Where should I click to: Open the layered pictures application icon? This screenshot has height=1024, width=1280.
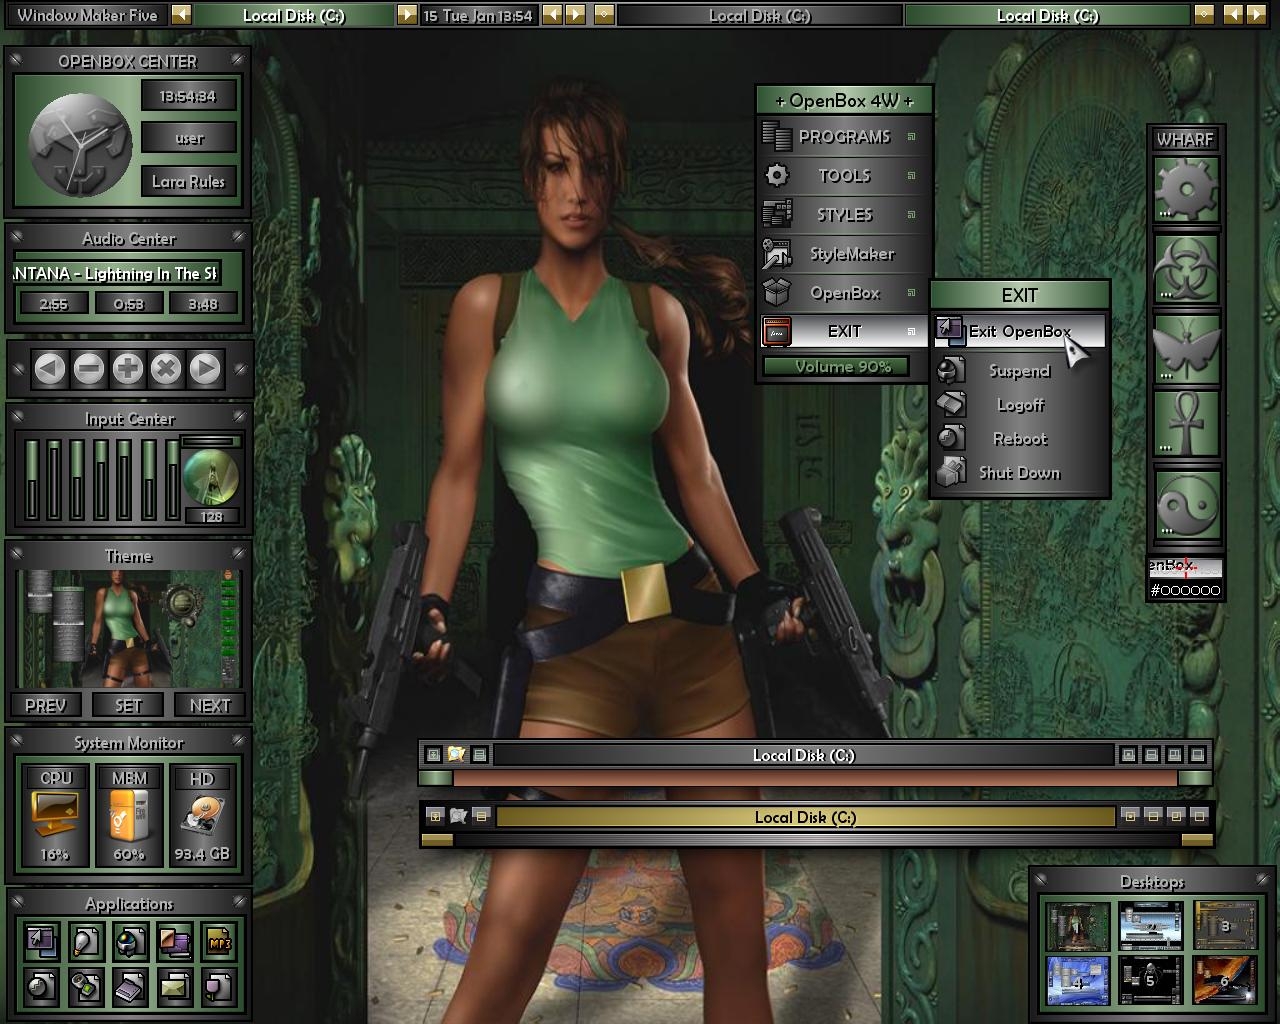[x=174, y=941]
